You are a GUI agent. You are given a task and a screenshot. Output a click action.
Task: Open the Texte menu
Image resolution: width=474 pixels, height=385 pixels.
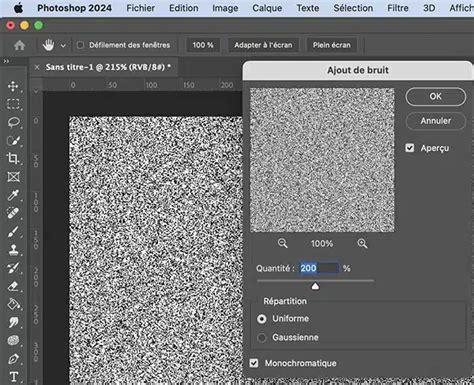[308, 8]
